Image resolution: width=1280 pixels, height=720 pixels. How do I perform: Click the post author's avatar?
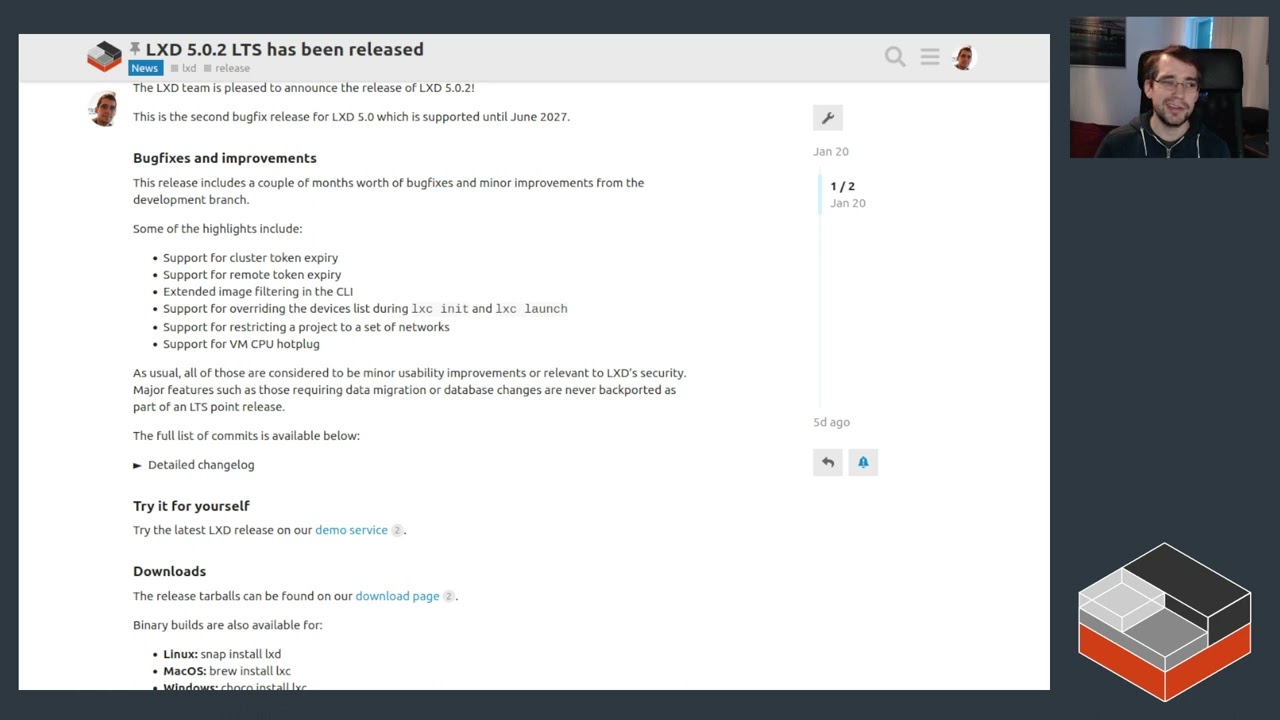(x=104, y=109)
